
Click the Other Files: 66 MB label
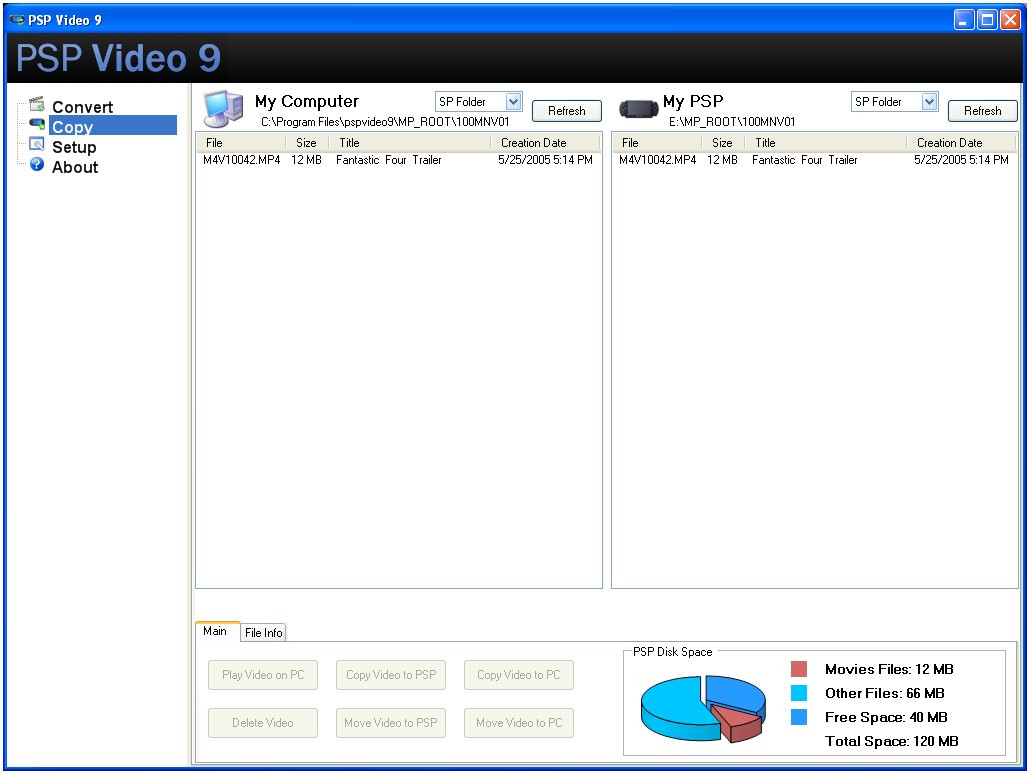[884, 693]
